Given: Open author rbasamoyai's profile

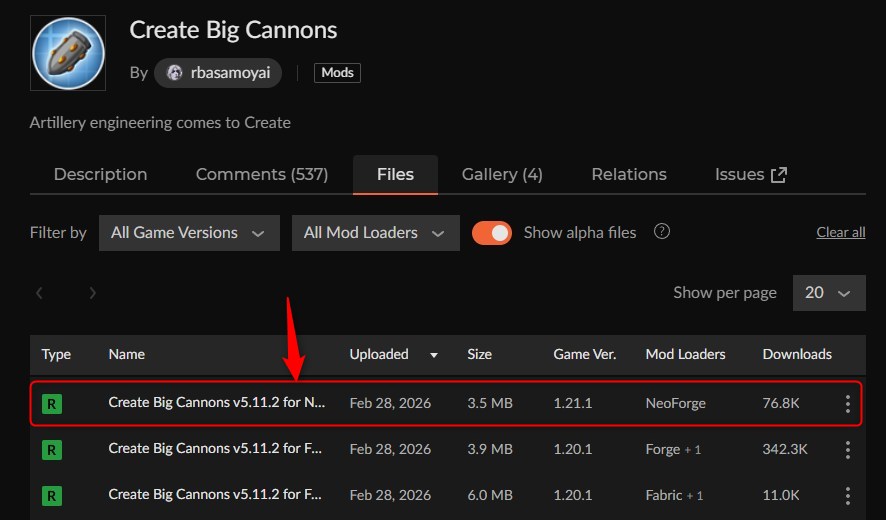Looking at the screenshot, I should (x=218, y=73).
